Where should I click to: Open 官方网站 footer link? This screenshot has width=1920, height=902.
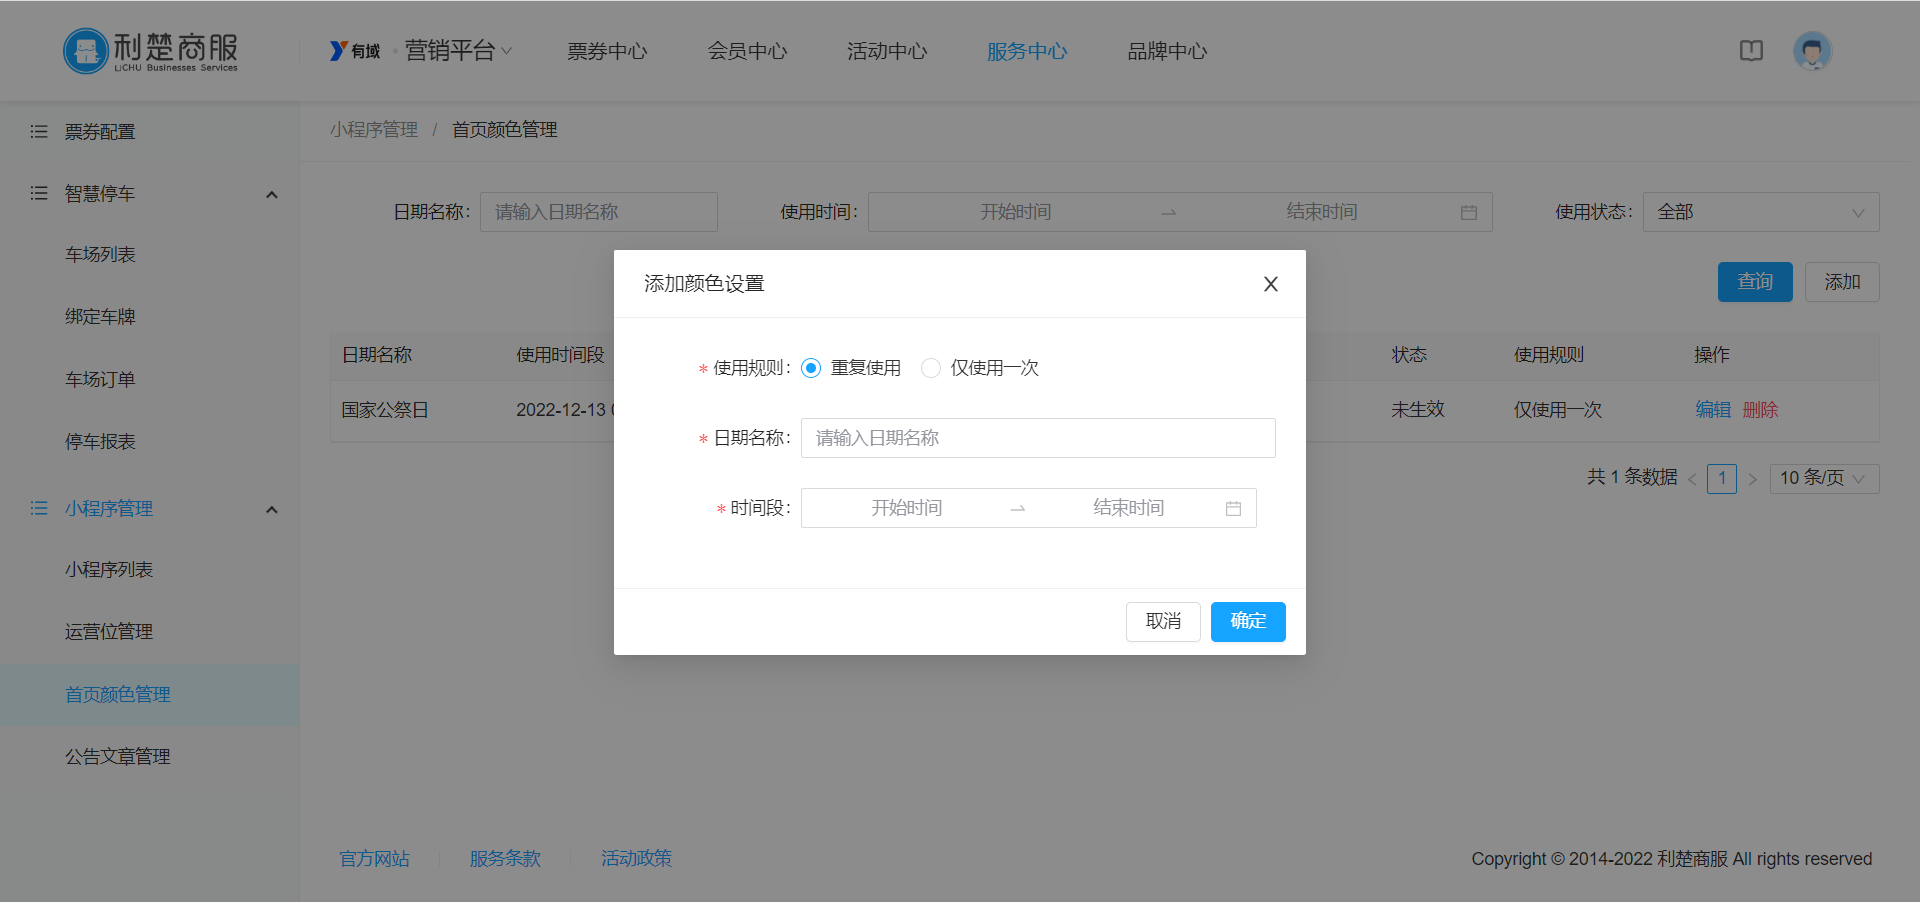[374, 858]
